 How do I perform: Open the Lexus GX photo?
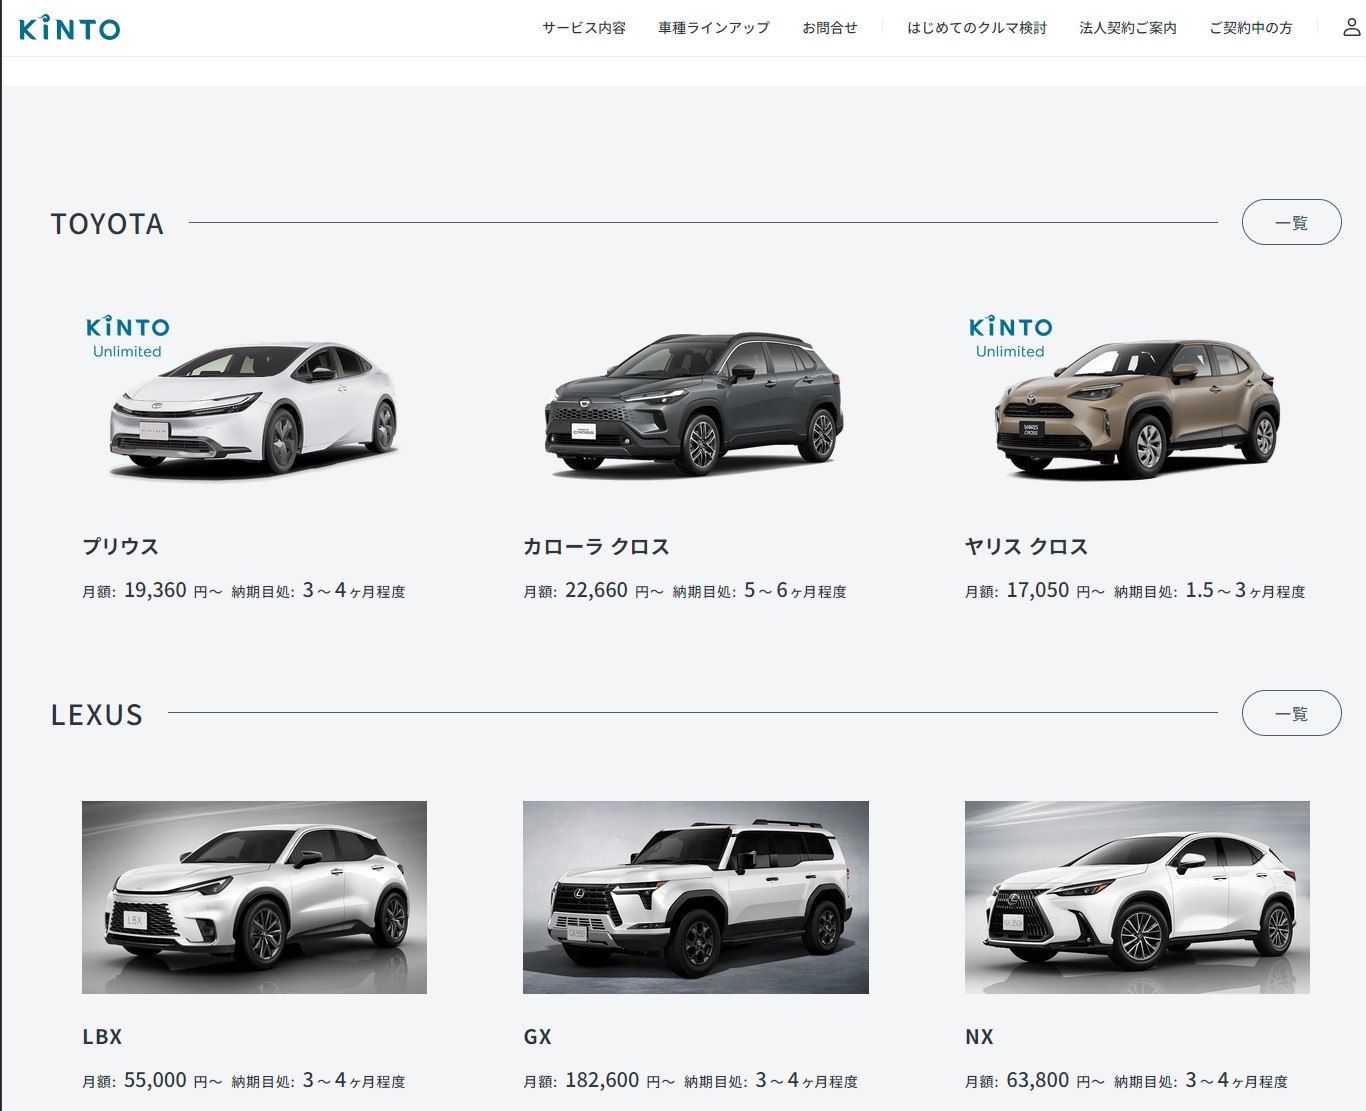pos(695,897)
